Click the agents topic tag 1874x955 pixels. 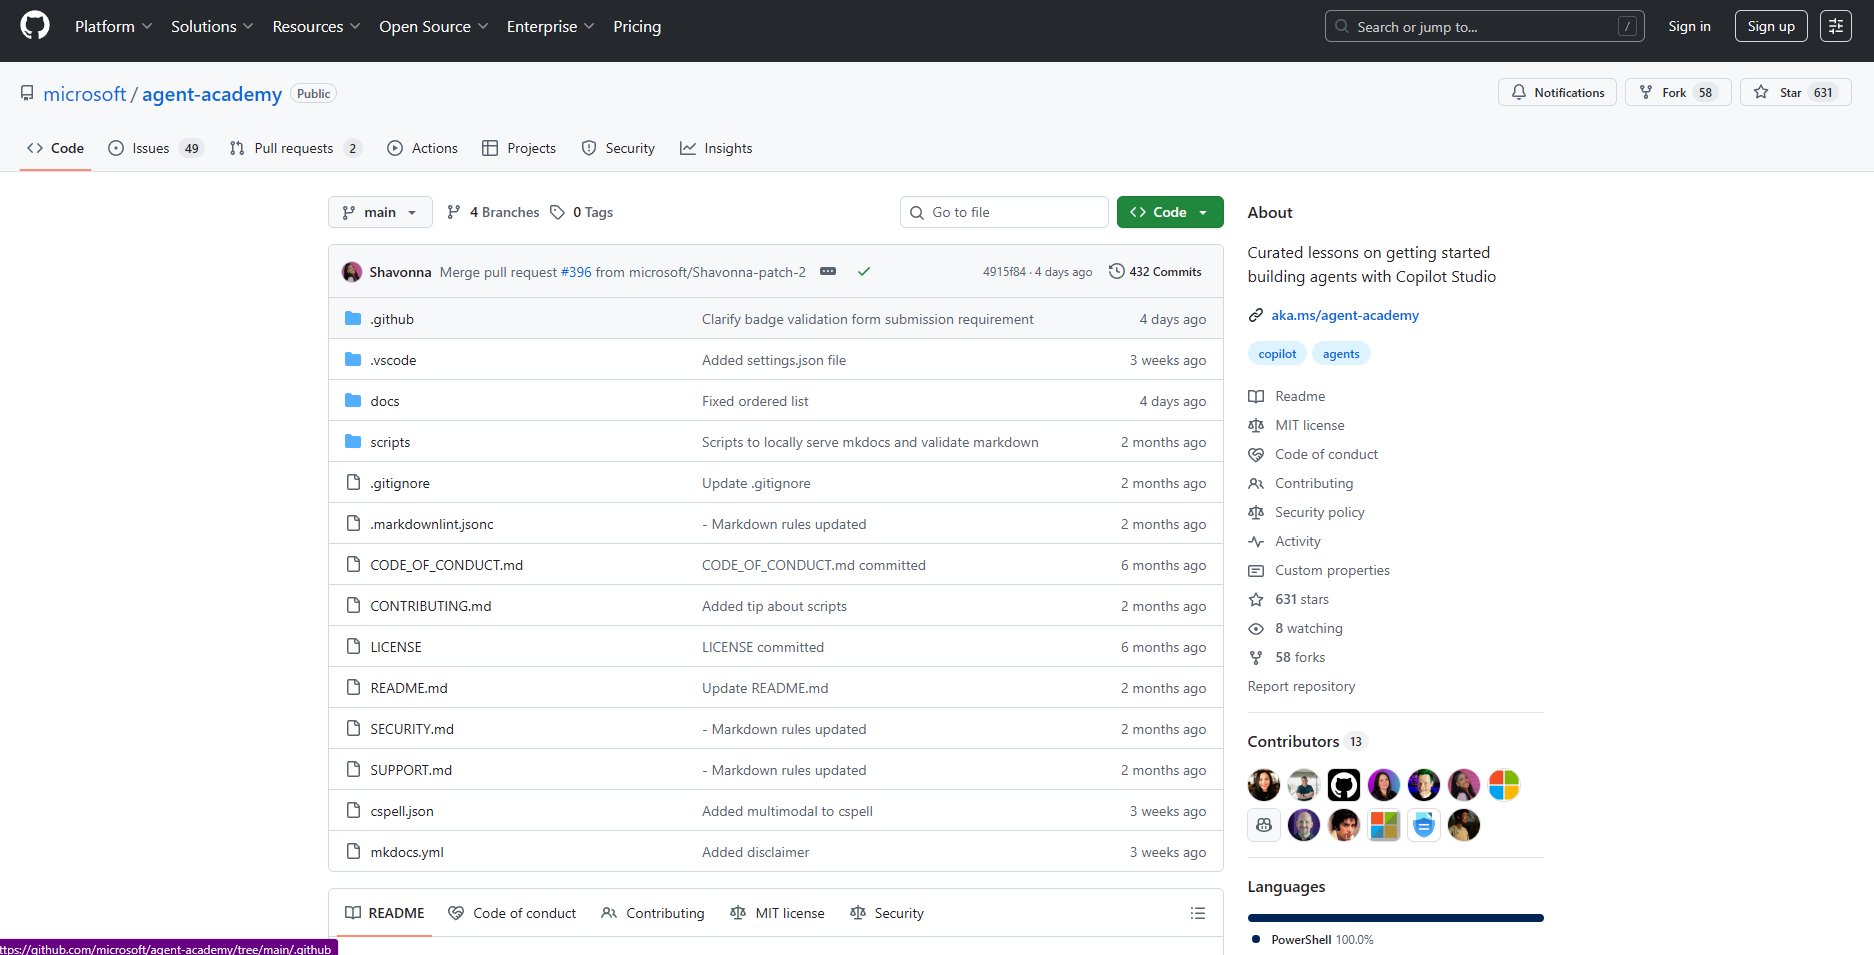1341,354
